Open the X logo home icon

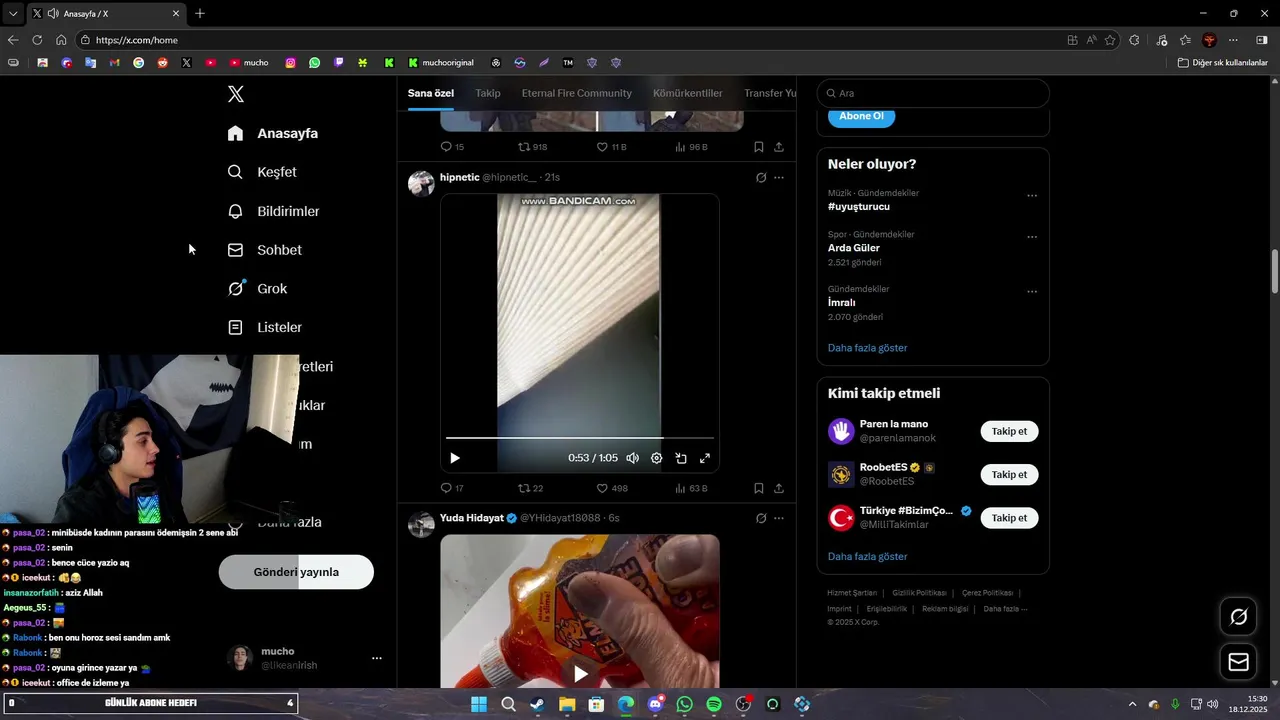pos(236,94)
